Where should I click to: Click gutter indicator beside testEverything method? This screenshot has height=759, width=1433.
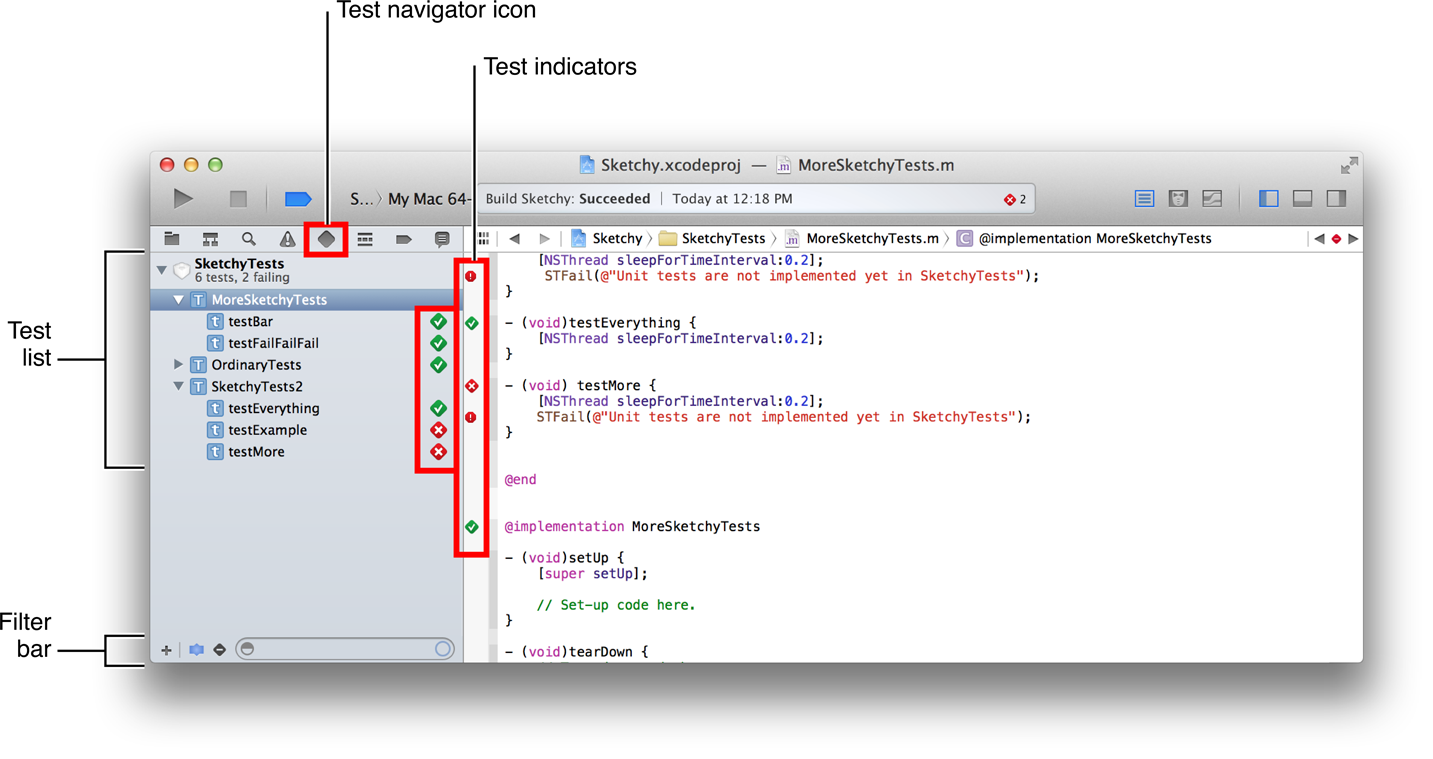pos(471,323)
